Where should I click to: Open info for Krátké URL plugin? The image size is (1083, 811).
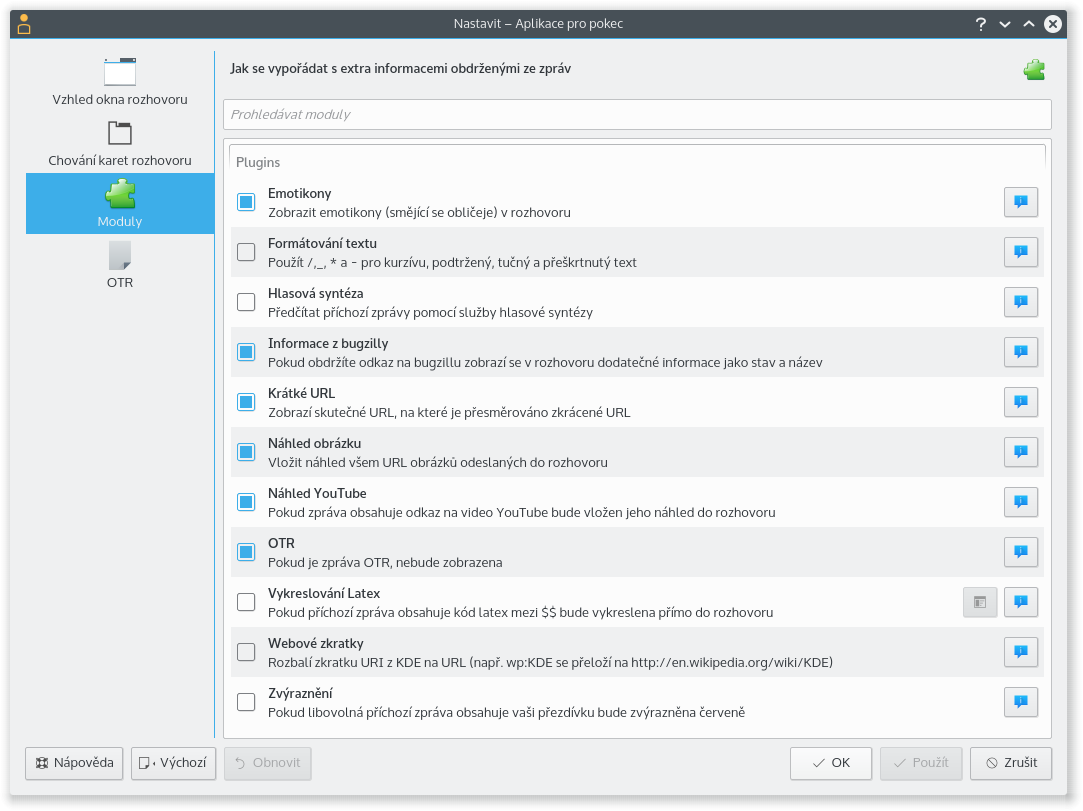coord(1020,401)
